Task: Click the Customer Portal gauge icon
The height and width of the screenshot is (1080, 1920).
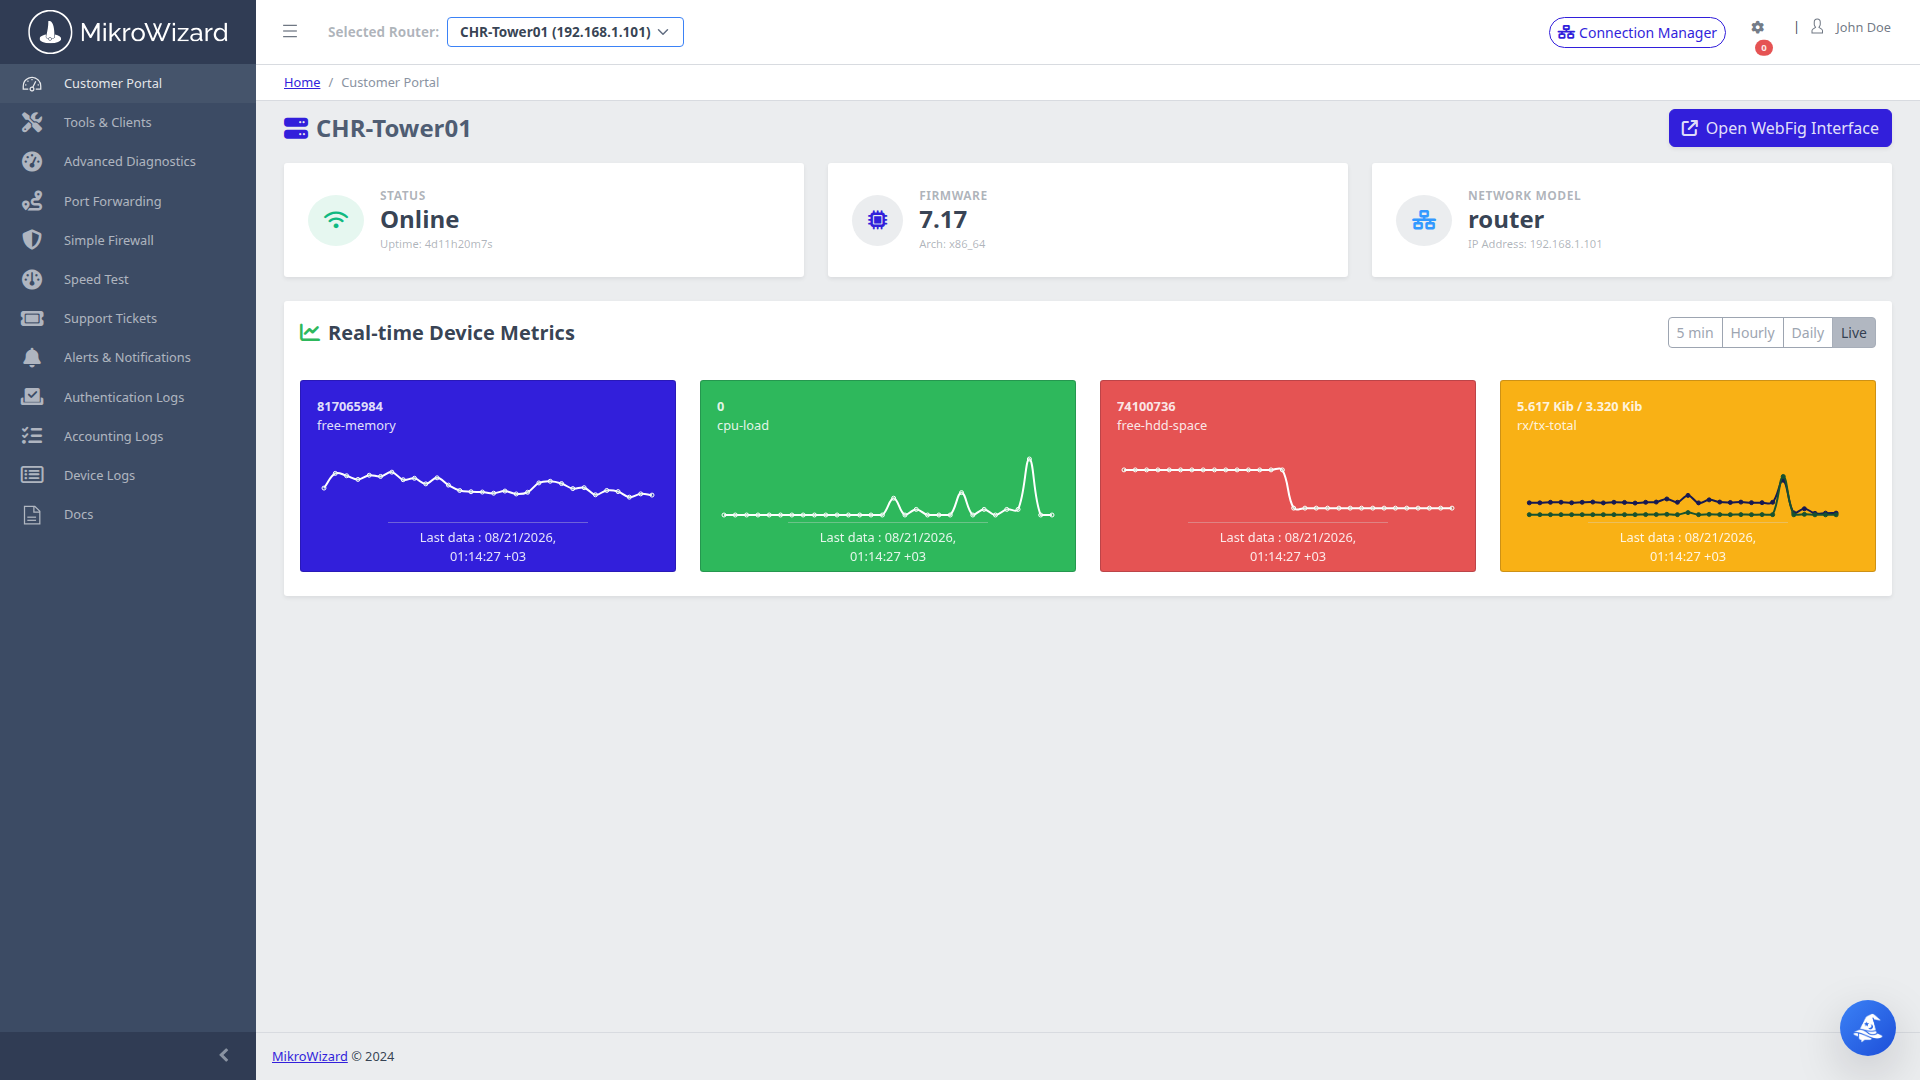Action: coord(32,83)
